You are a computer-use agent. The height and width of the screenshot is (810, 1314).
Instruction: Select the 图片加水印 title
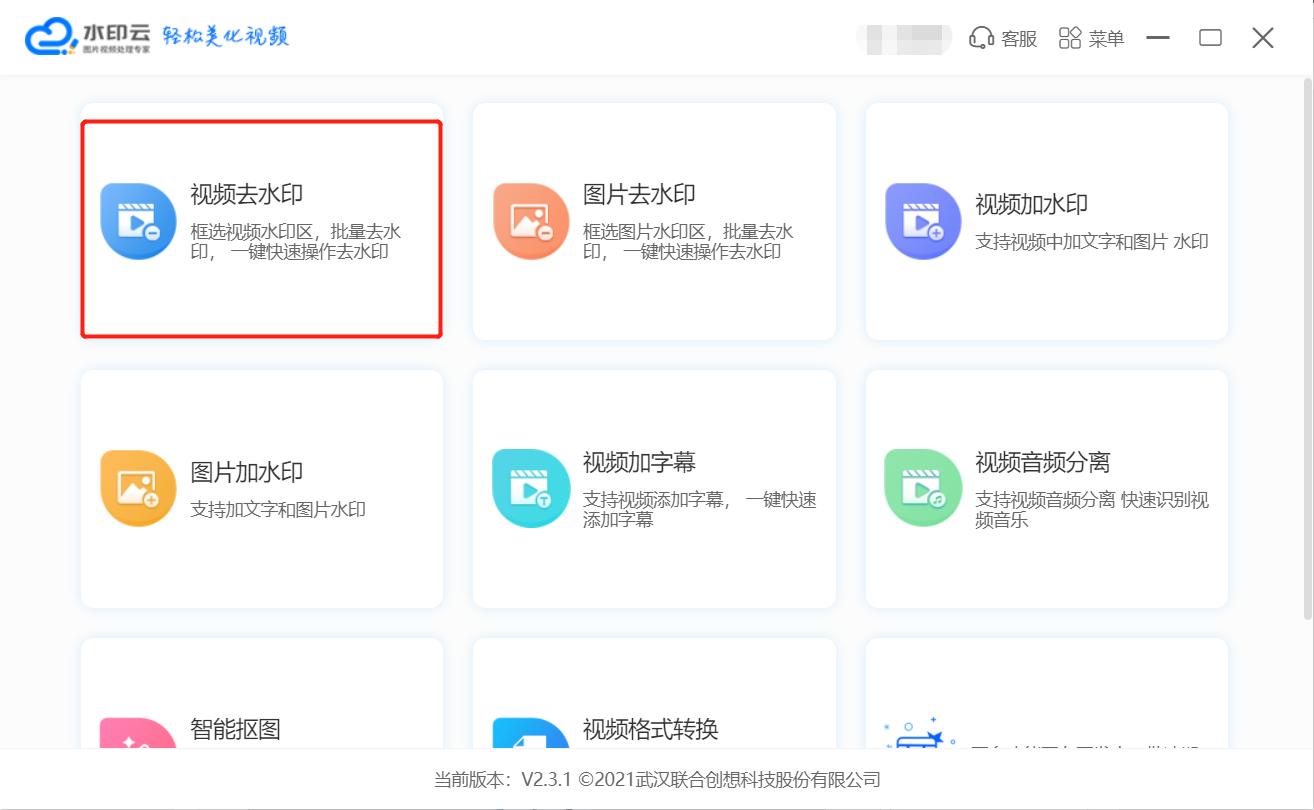click(246, 472)
